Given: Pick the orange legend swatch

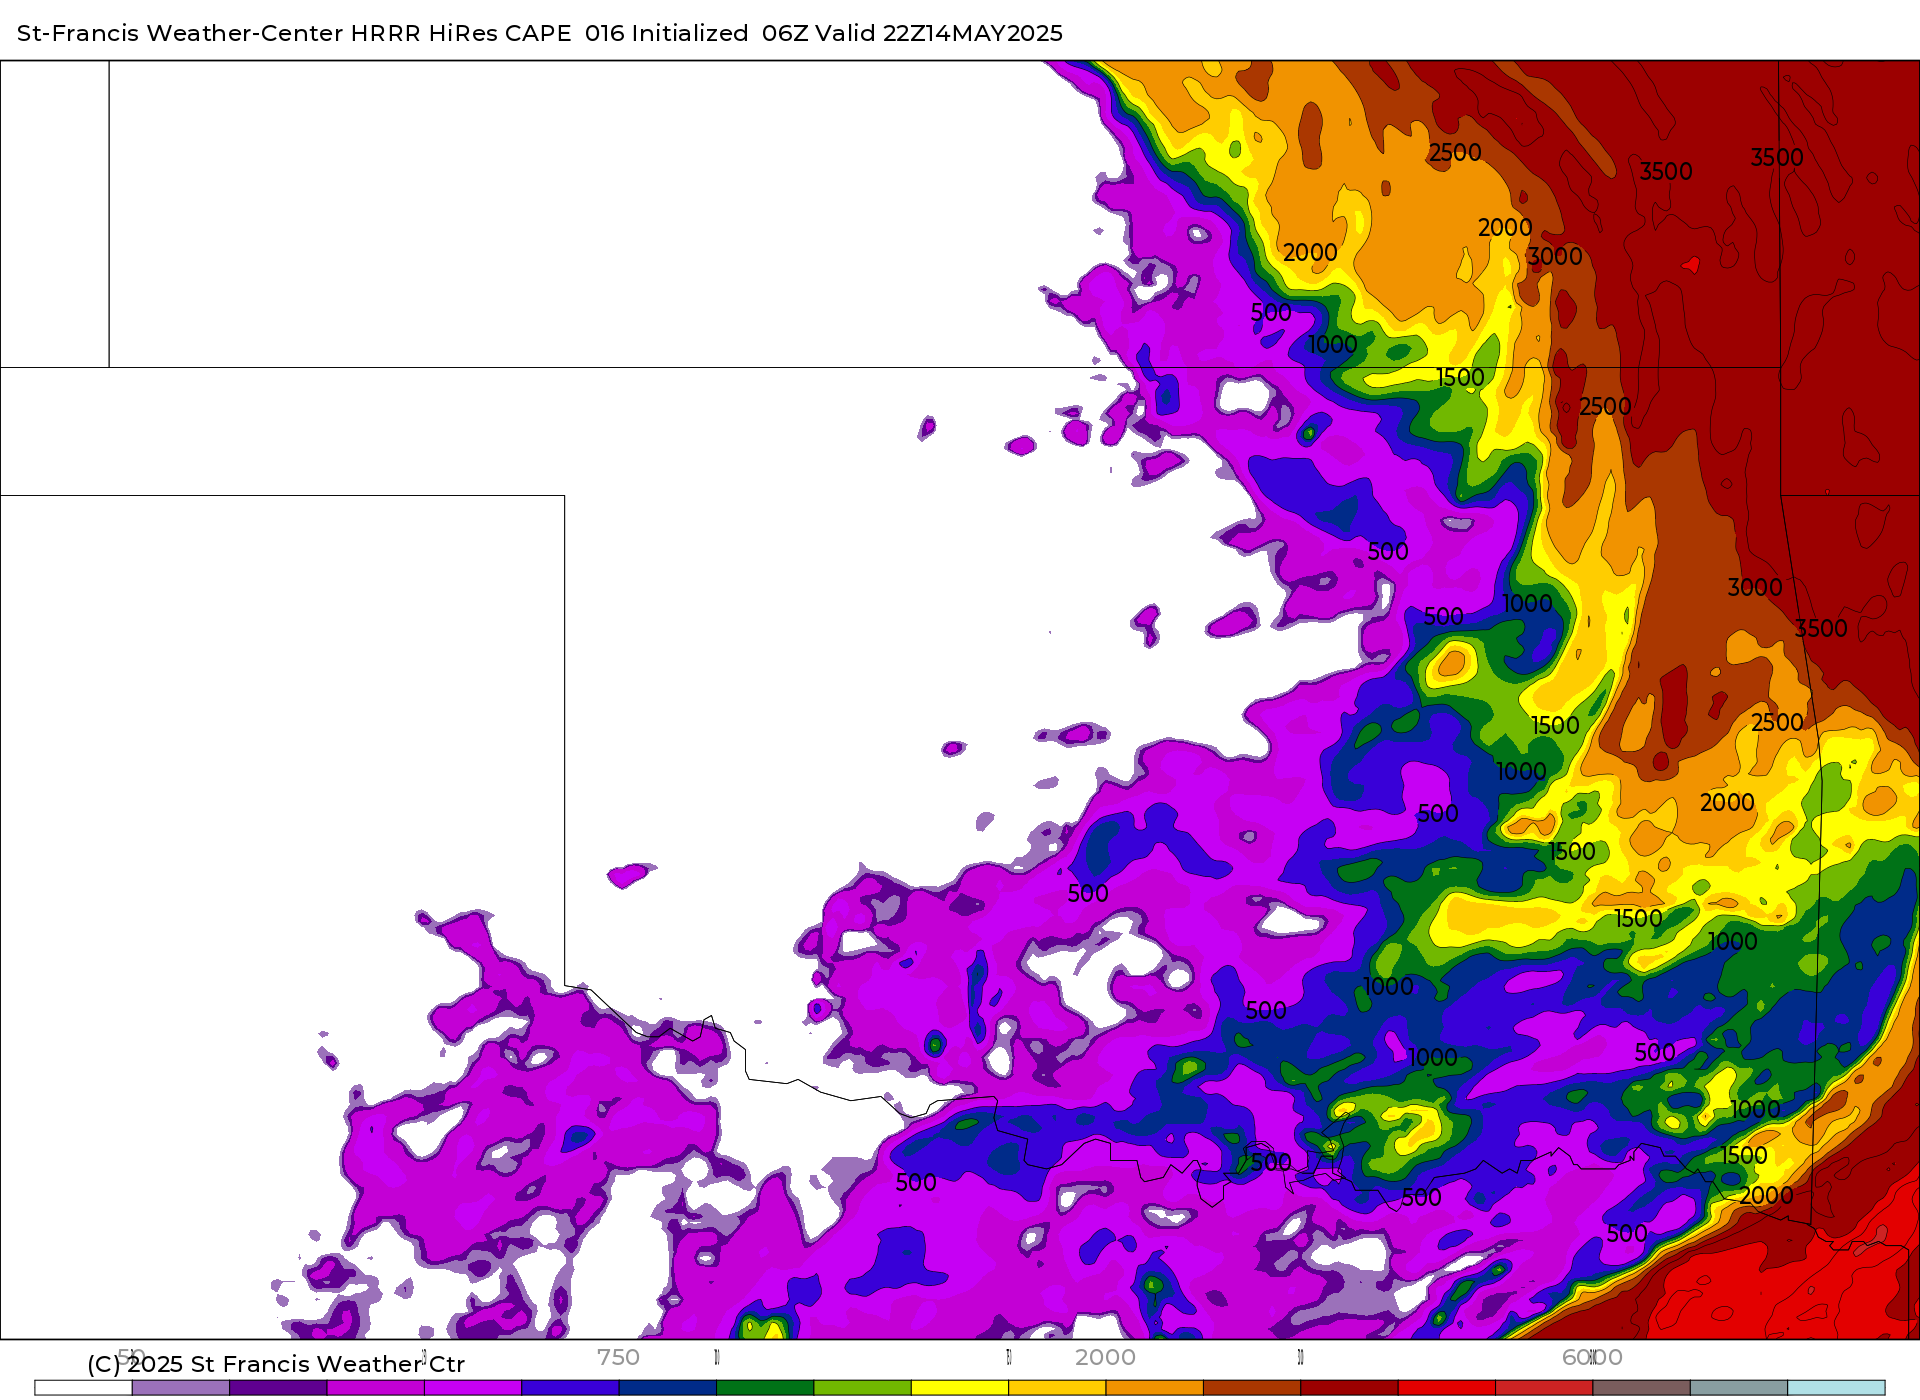Looking at the screenshot, I should point(1154,1388).
